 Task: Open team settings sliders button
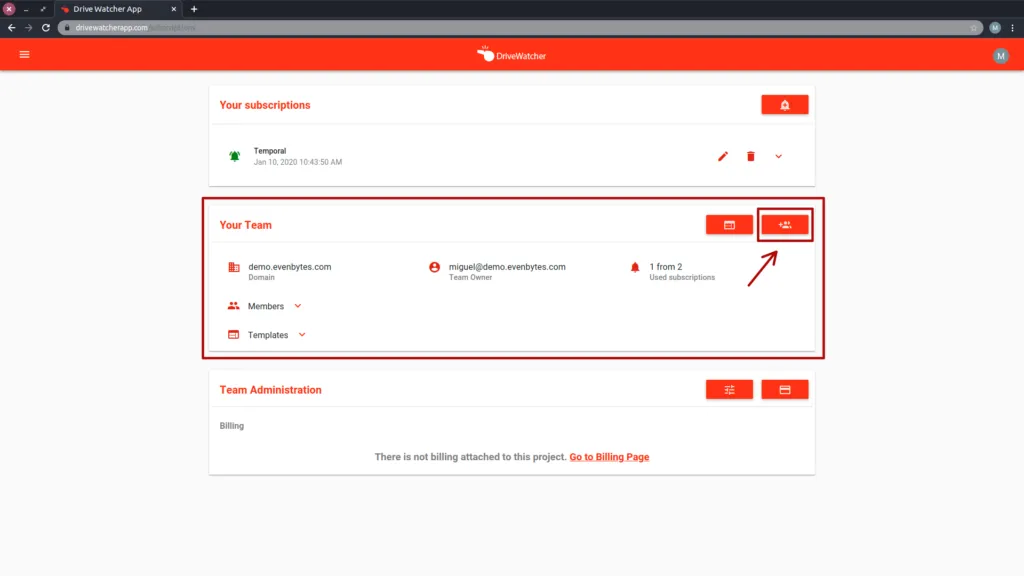[729, 390]
